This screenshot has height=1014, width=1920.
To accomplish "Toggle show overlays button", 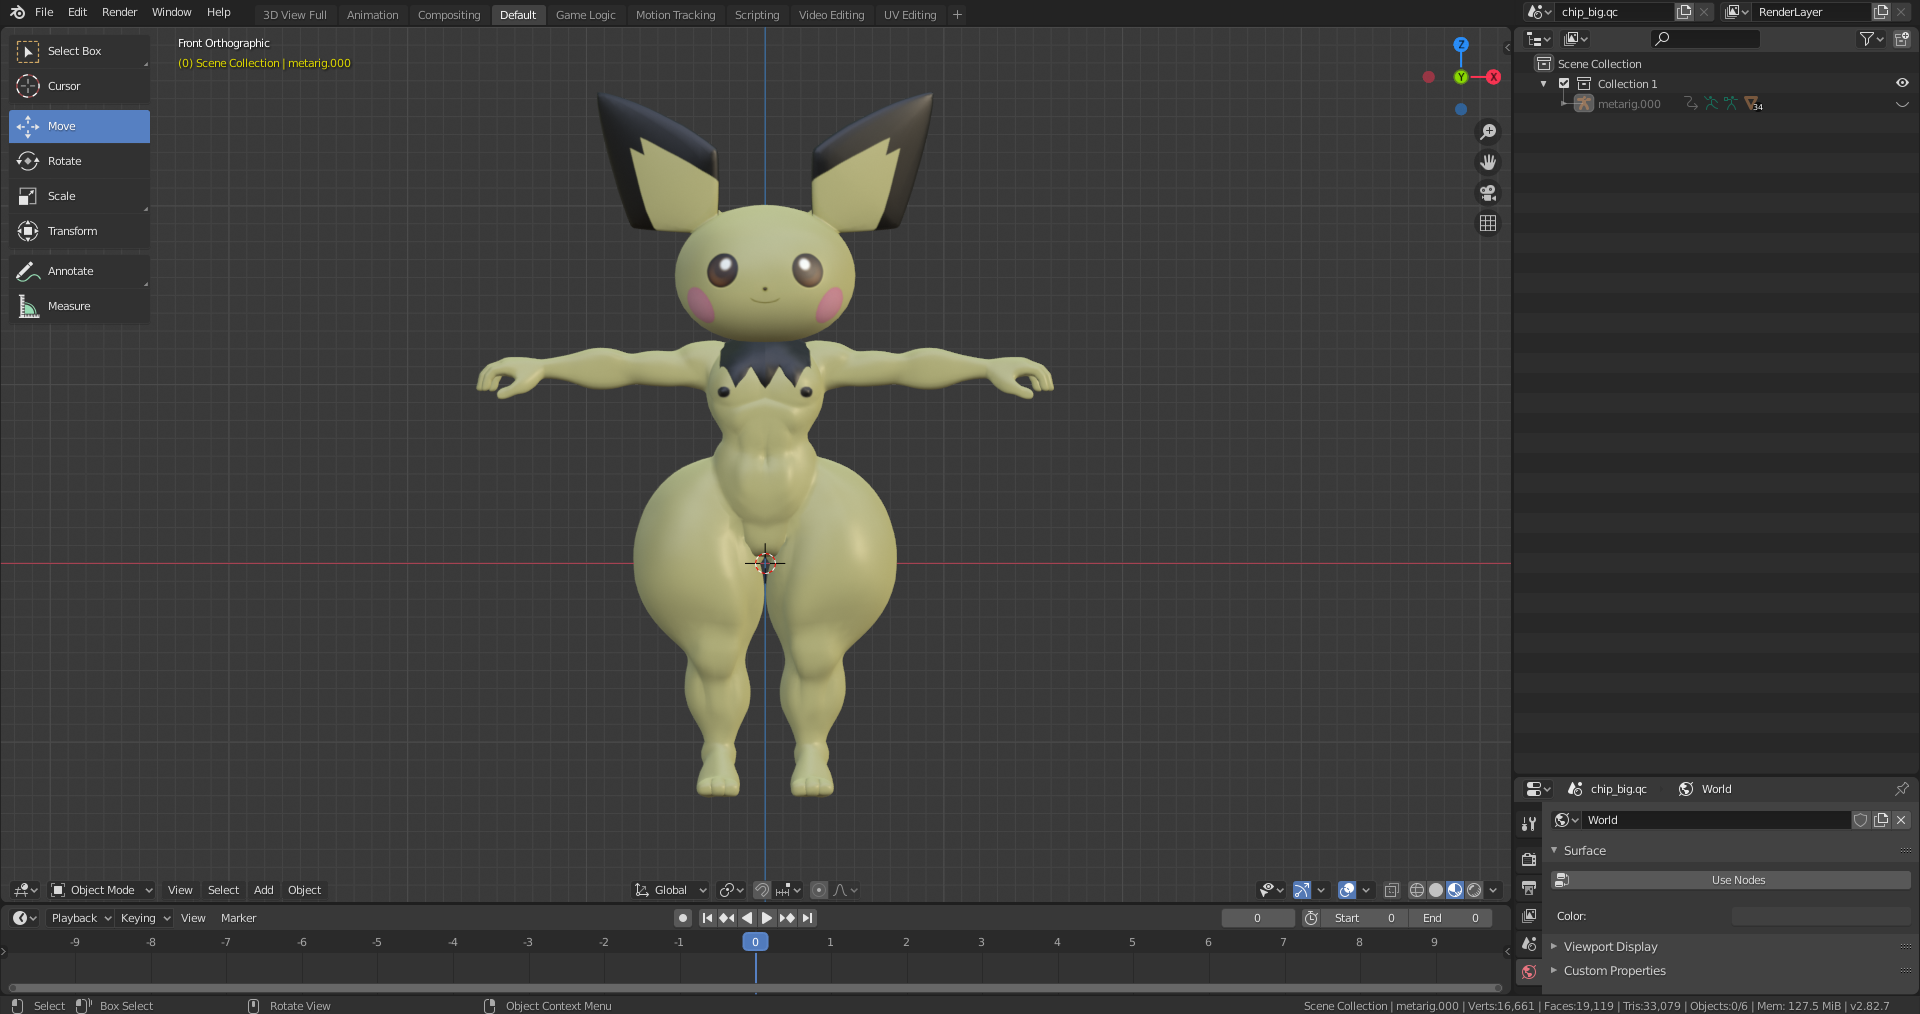I will coord(1347,890).
